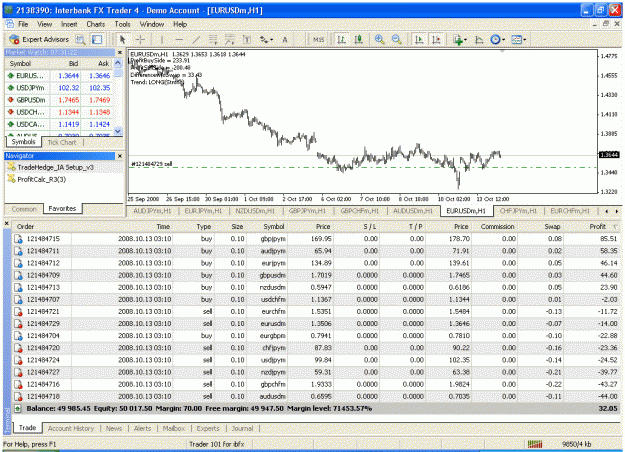The image size is (625, 452).
Task: Open the indicators list dropdown
Action: click(460, 39)
